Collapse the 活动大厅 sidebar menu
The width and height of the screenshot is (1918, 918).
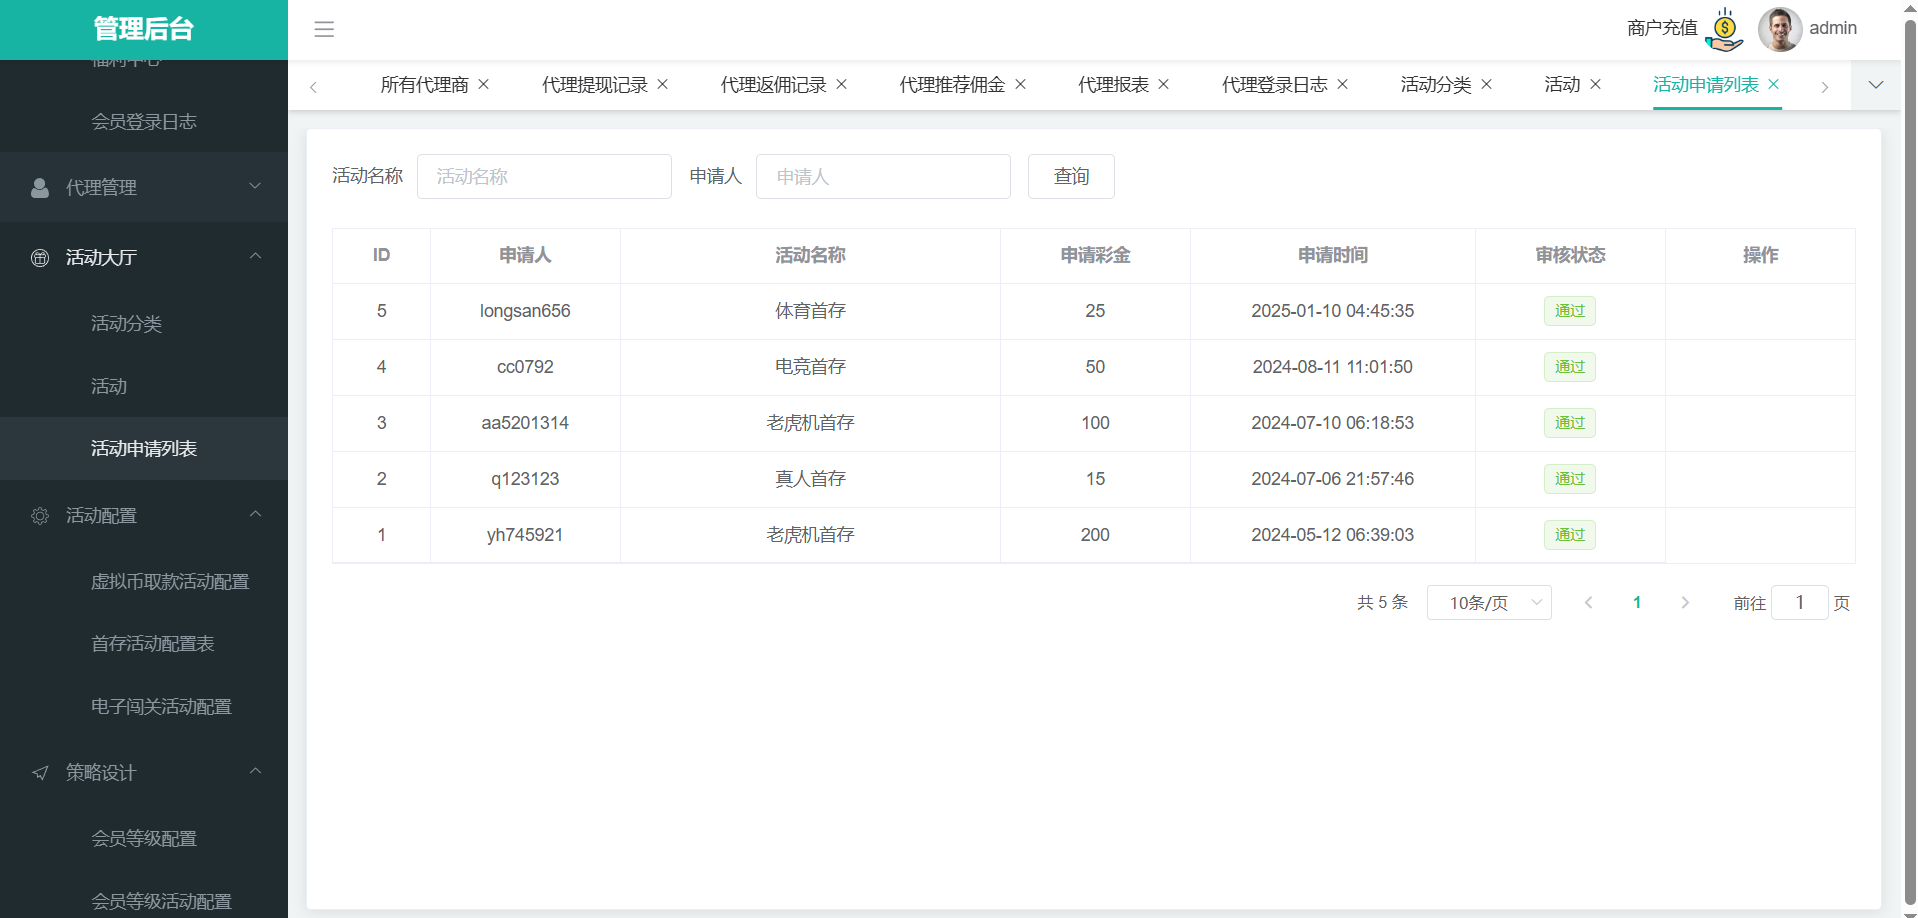click(144, 257)
